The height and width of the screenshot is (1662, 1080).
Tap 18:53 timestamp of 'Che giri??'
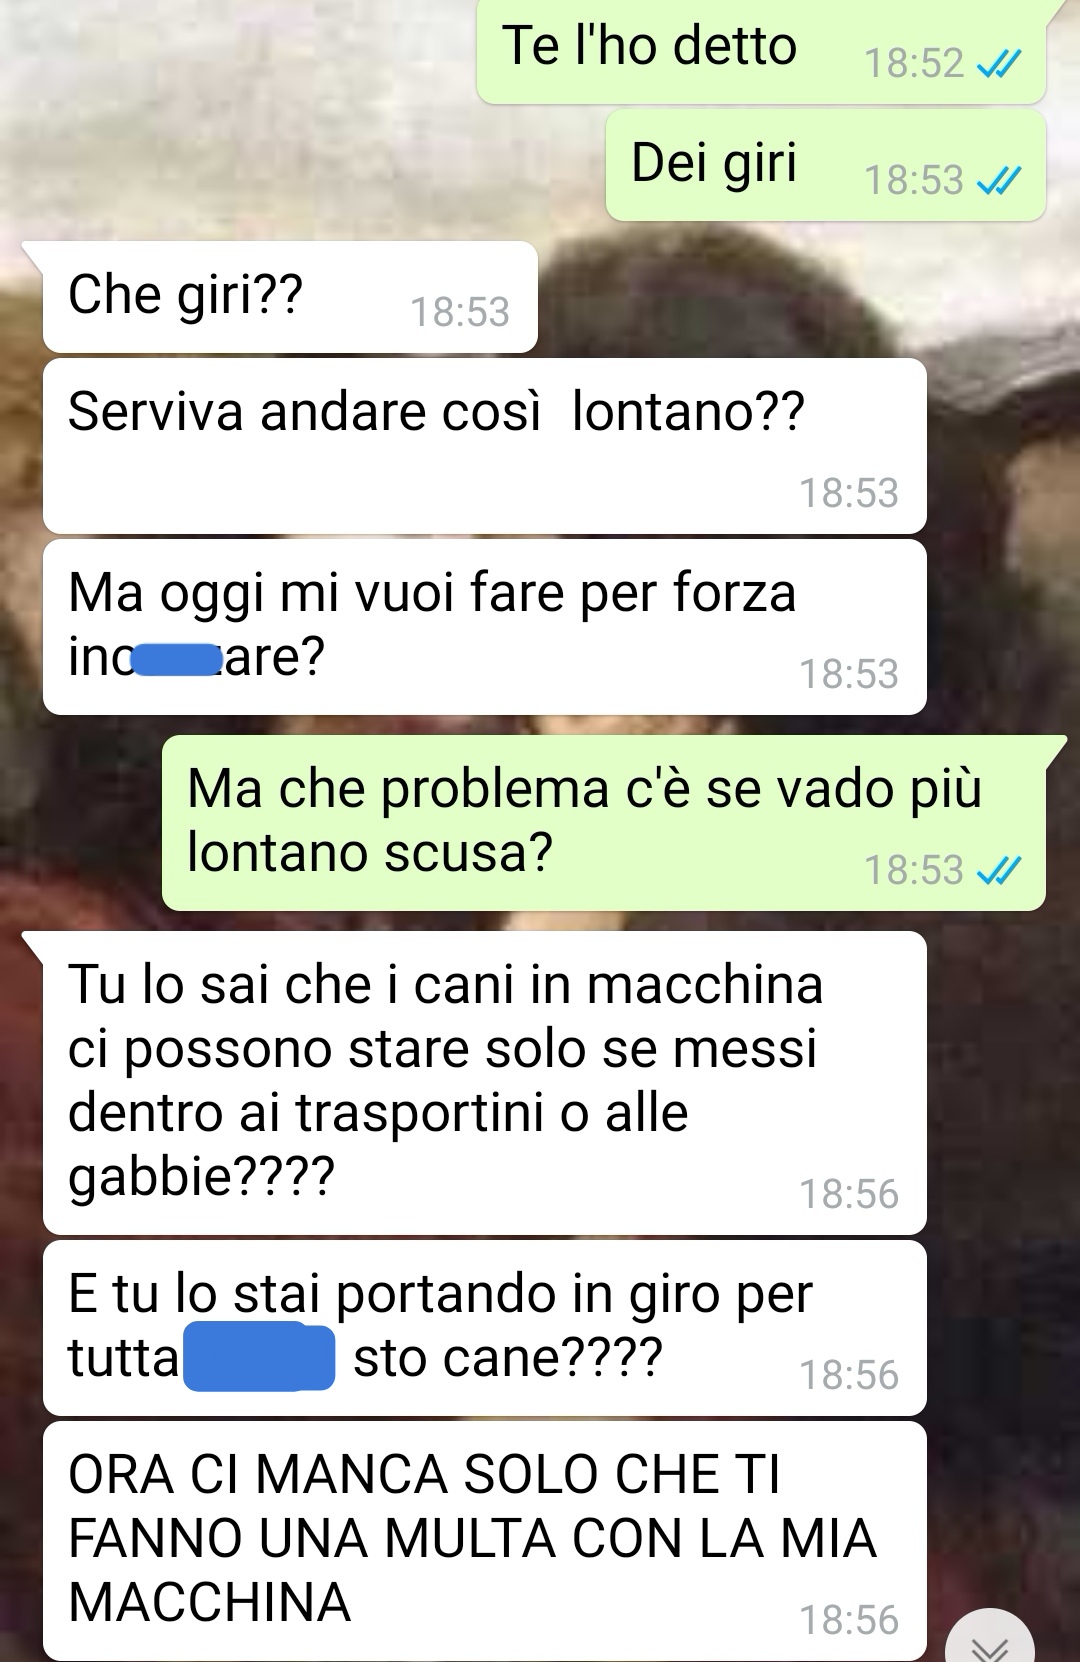point(460,313)
